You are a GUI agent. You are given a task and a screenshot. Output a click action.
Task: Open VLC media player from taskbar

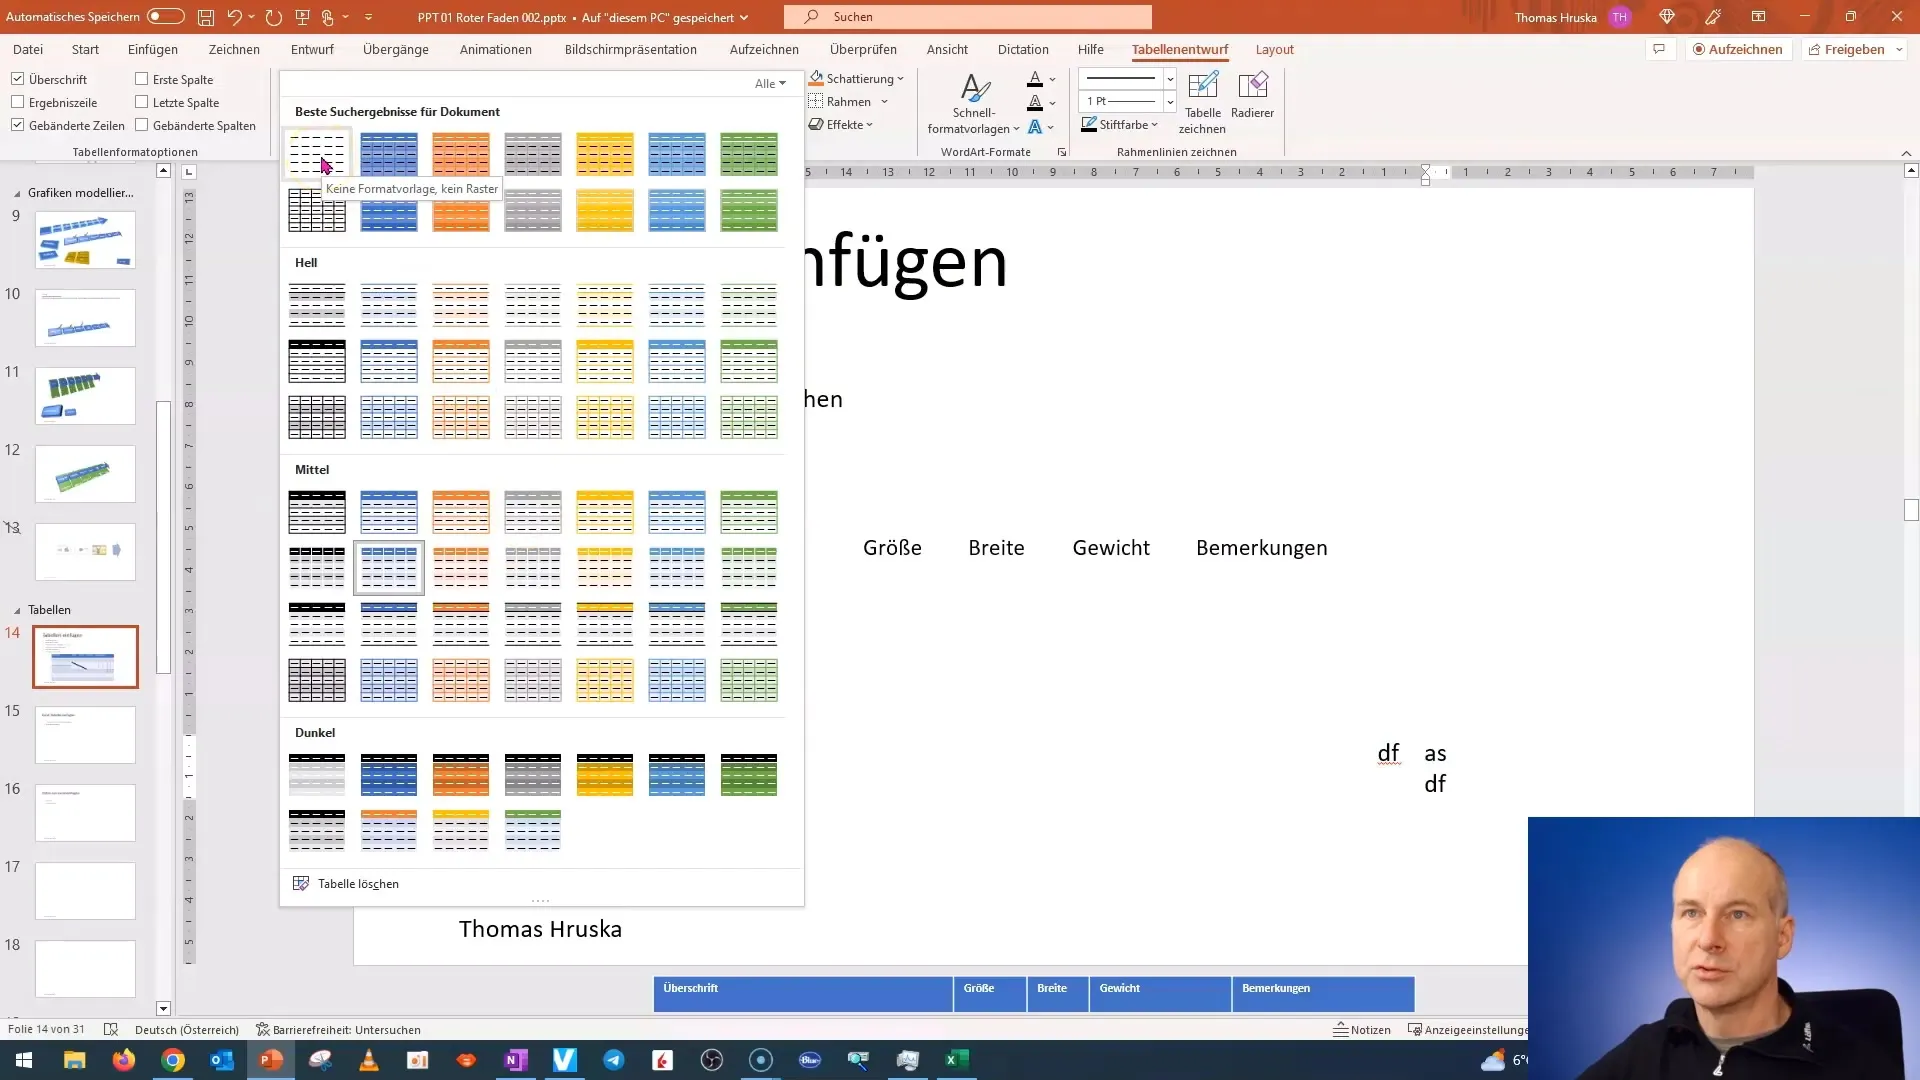tap(369, 1060)
